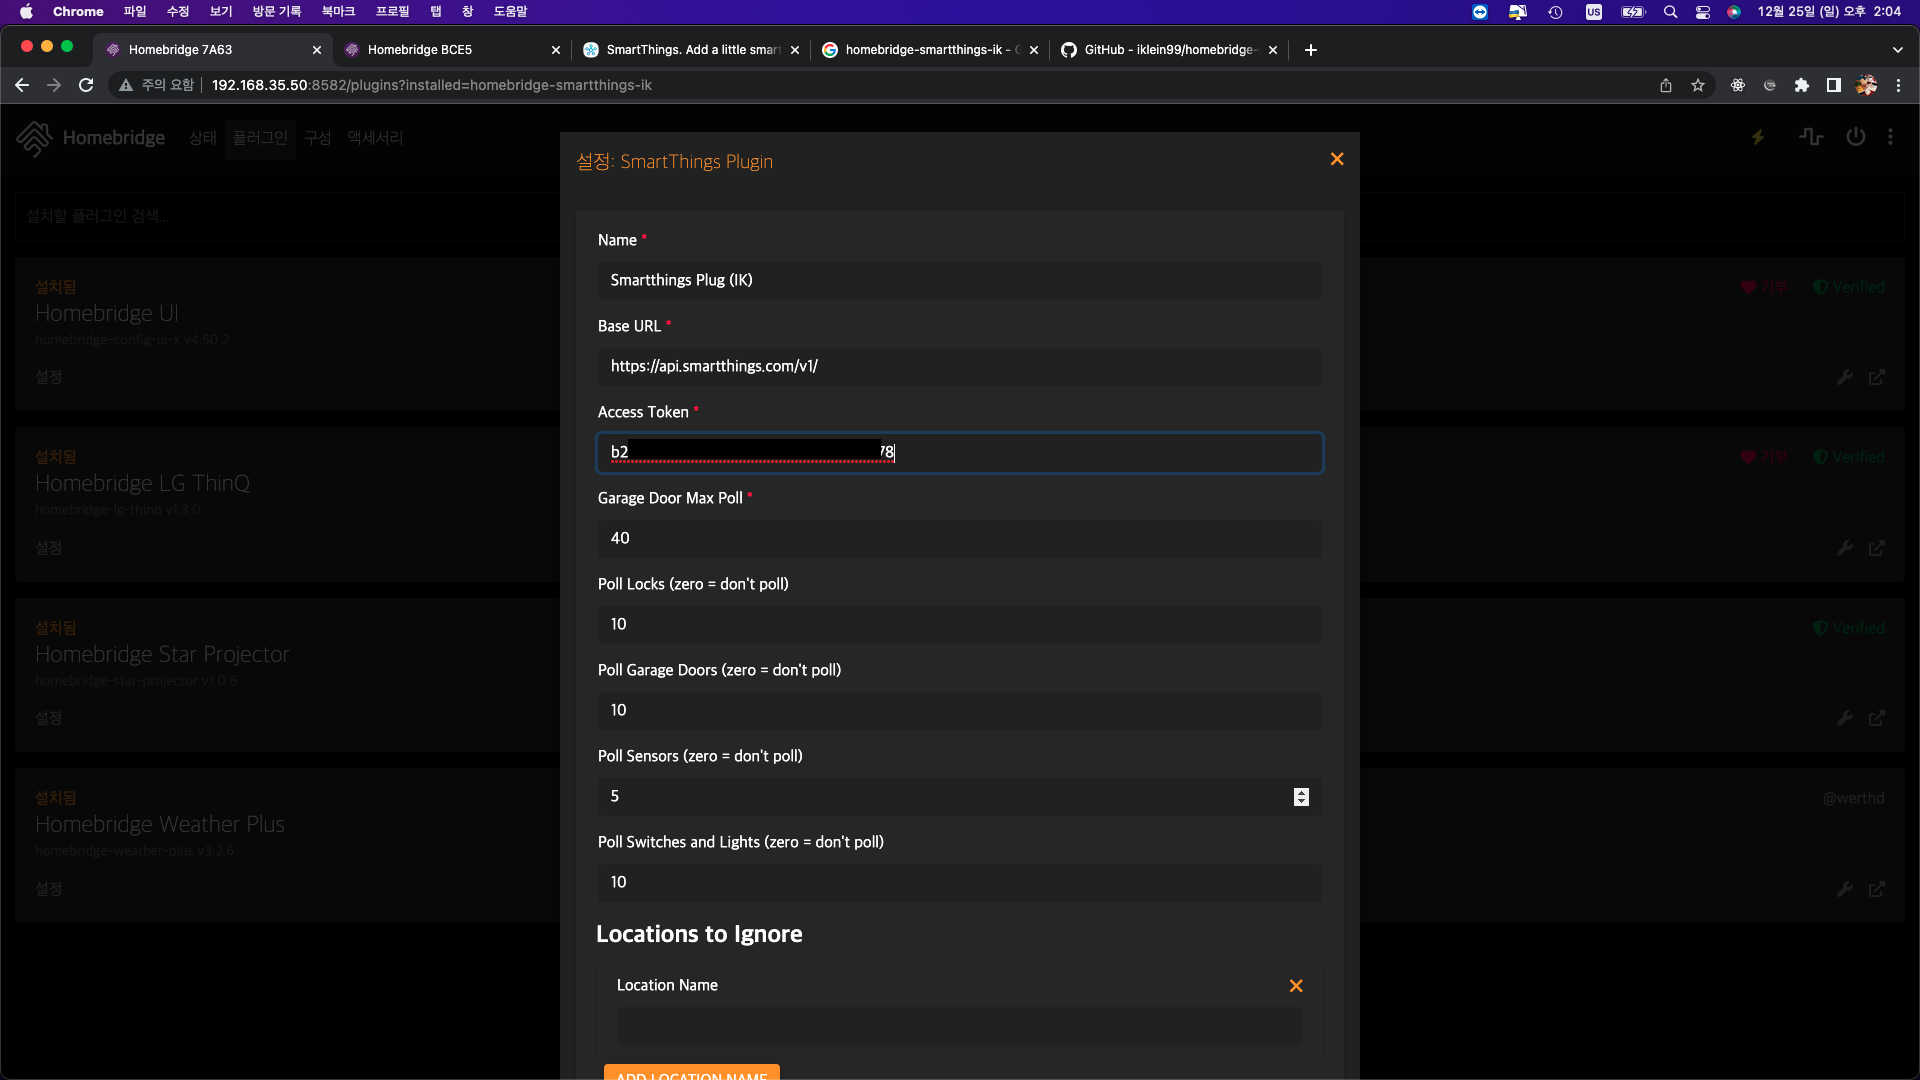Click the page share icon in address bar
Viewport: 1920px width, 1080px height.
pyautogui.click(x=1666, y=86)
